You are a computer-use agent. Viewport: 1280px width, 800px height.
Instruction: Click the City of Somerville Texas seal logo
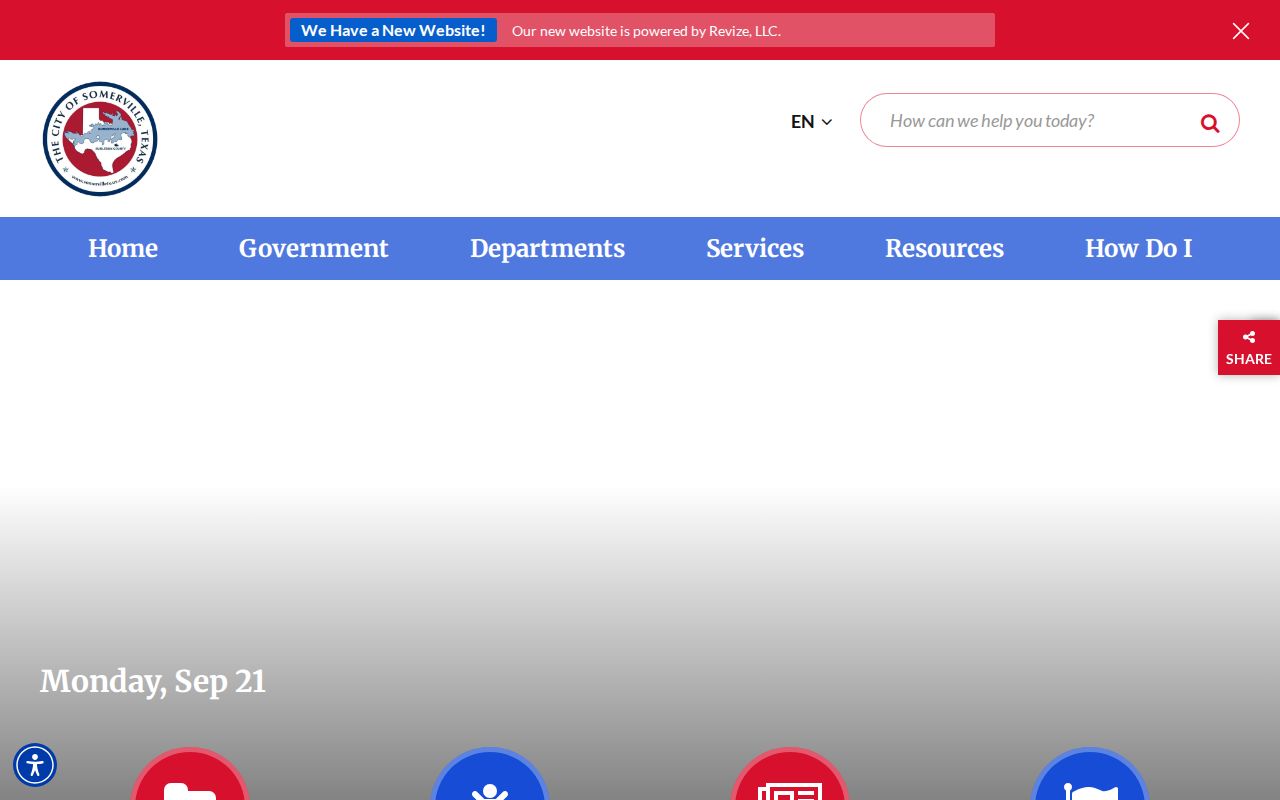(x=100, y=139)
